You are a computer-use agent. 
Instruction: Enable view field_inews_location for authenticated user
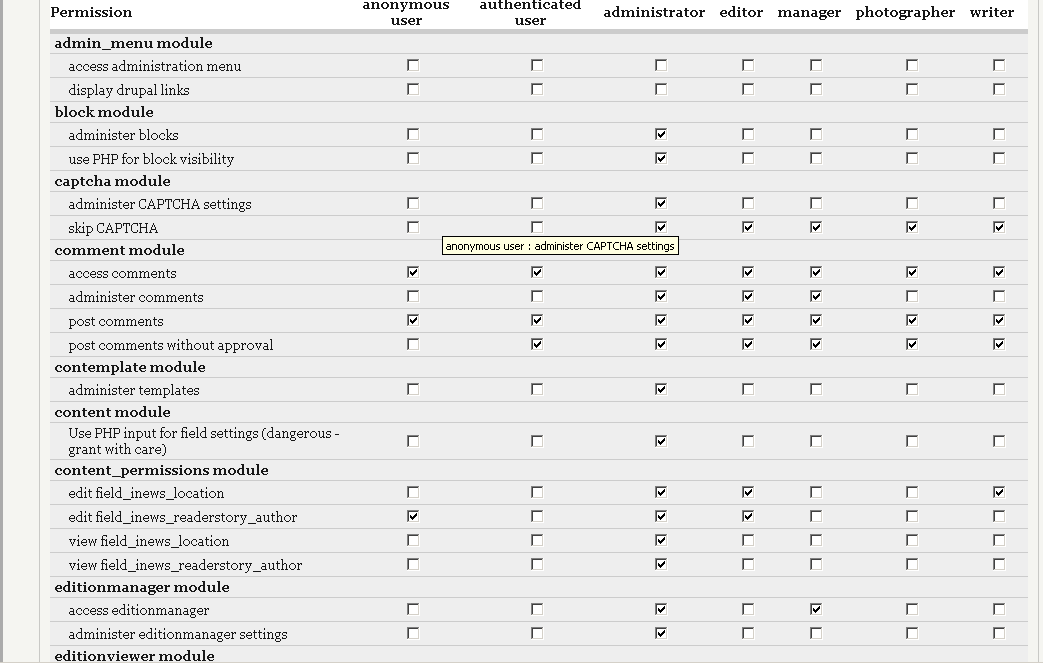coord(537,540)
